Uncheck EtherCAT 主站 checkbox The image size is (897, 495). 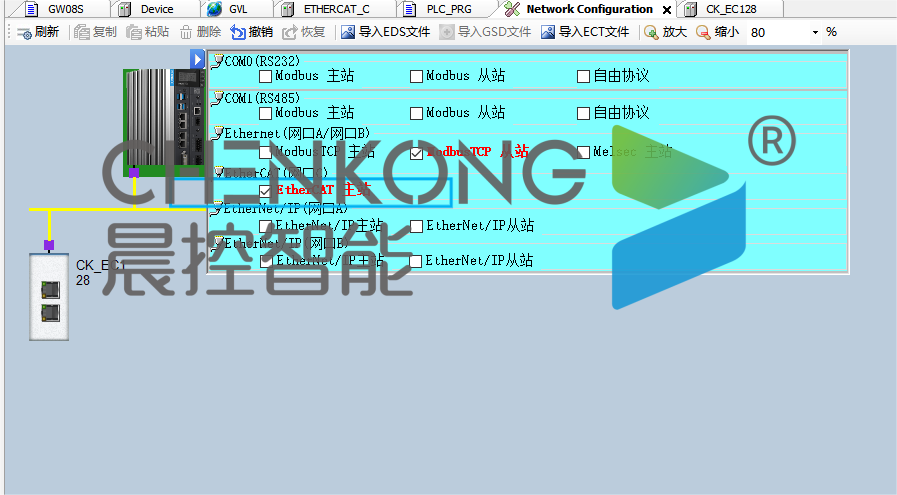point(265,191)
